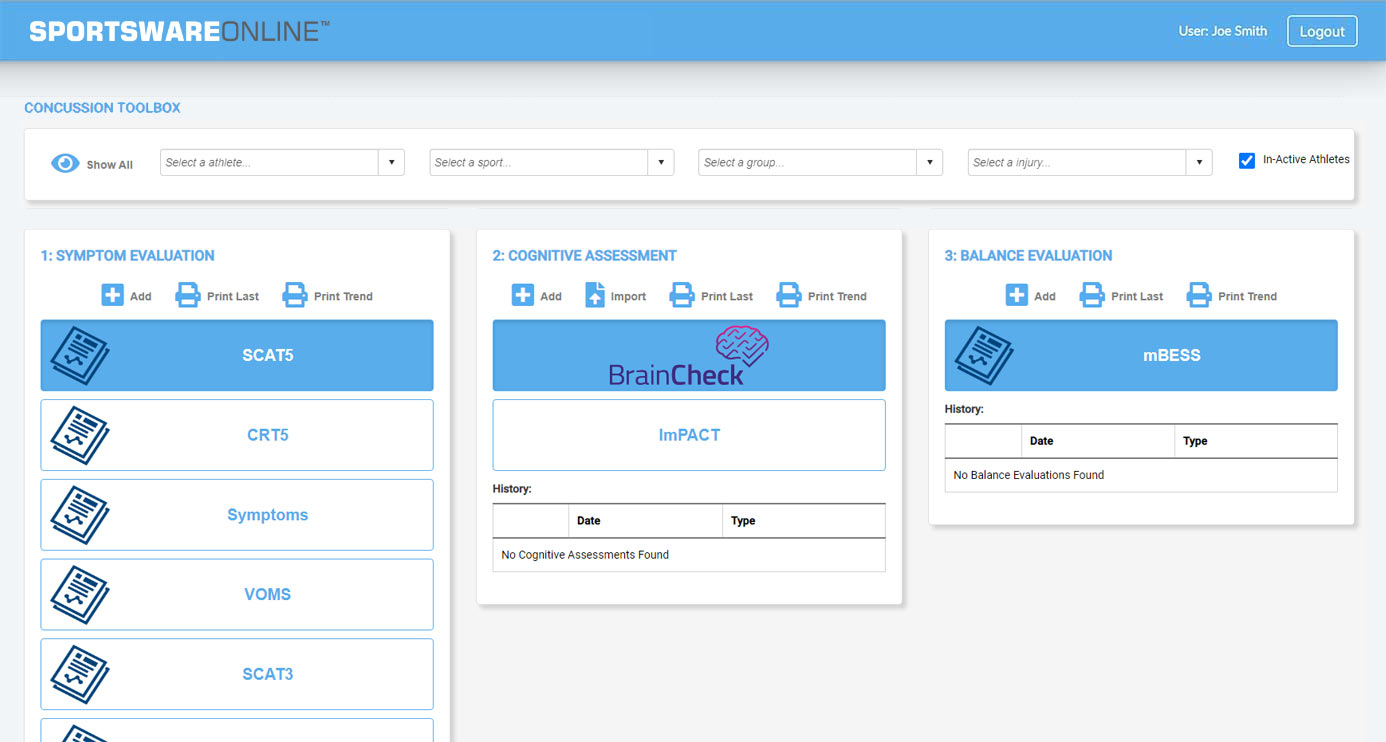The height and width of the screenshot is (742, 1386).
Task: Click the document icon on the CRT5 tile
Action: tap(80, 435)
